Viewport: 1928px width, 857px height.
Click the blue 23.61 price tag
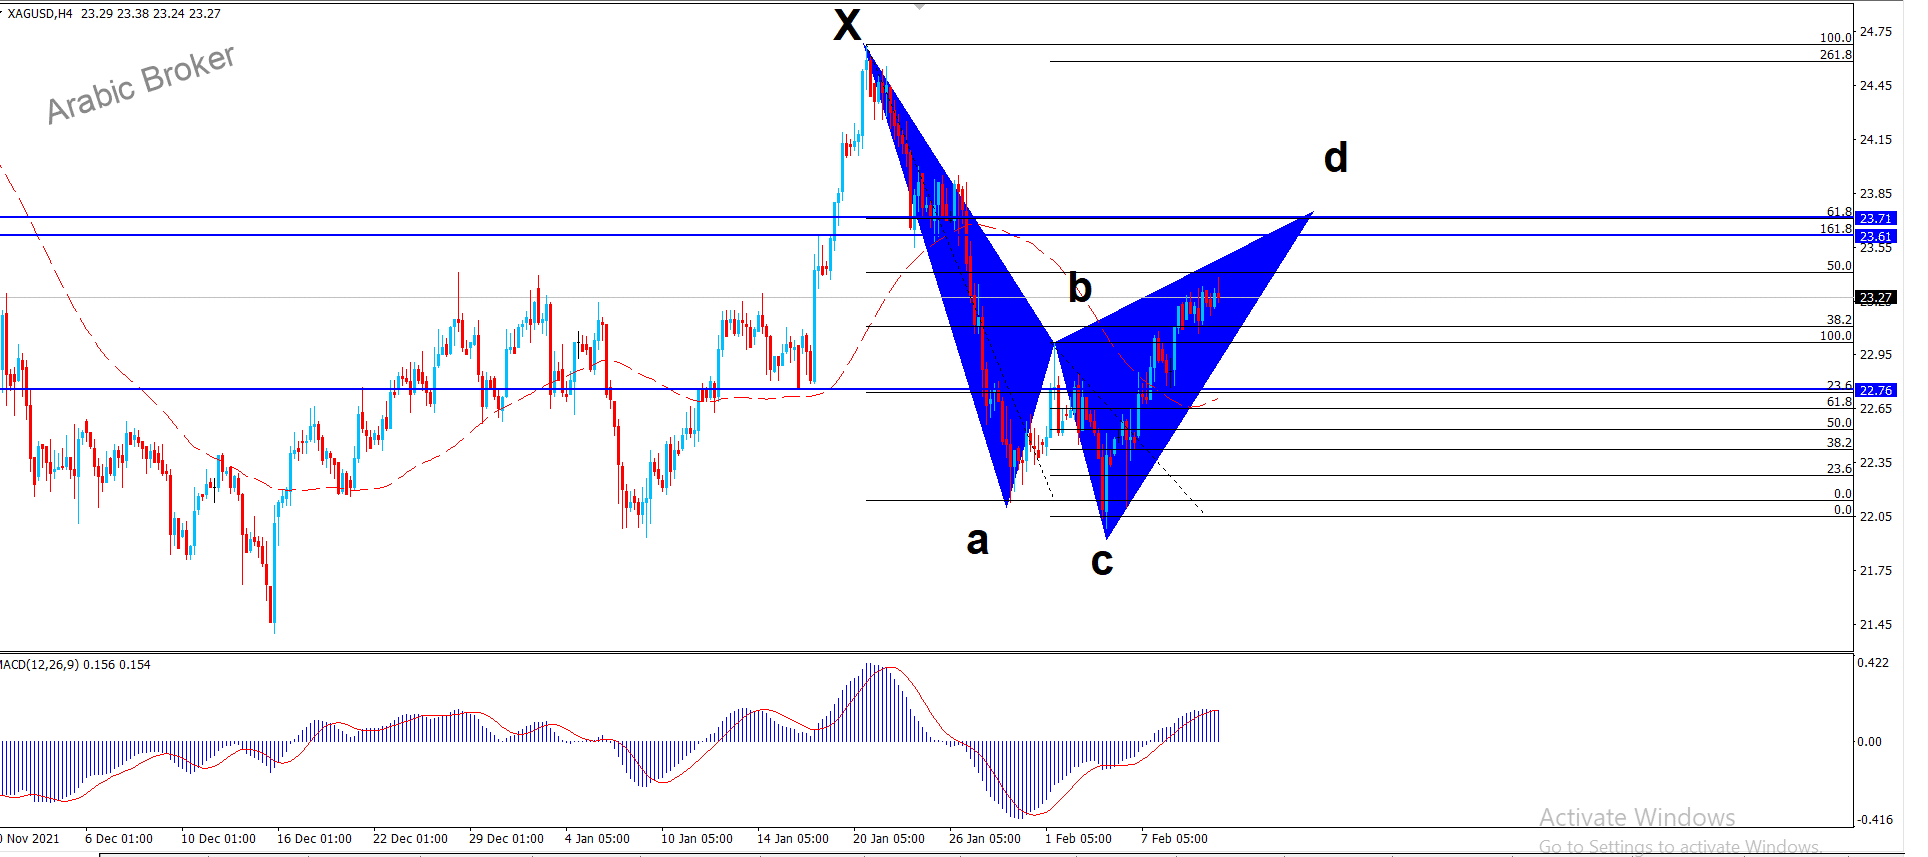click(1875, 237)
